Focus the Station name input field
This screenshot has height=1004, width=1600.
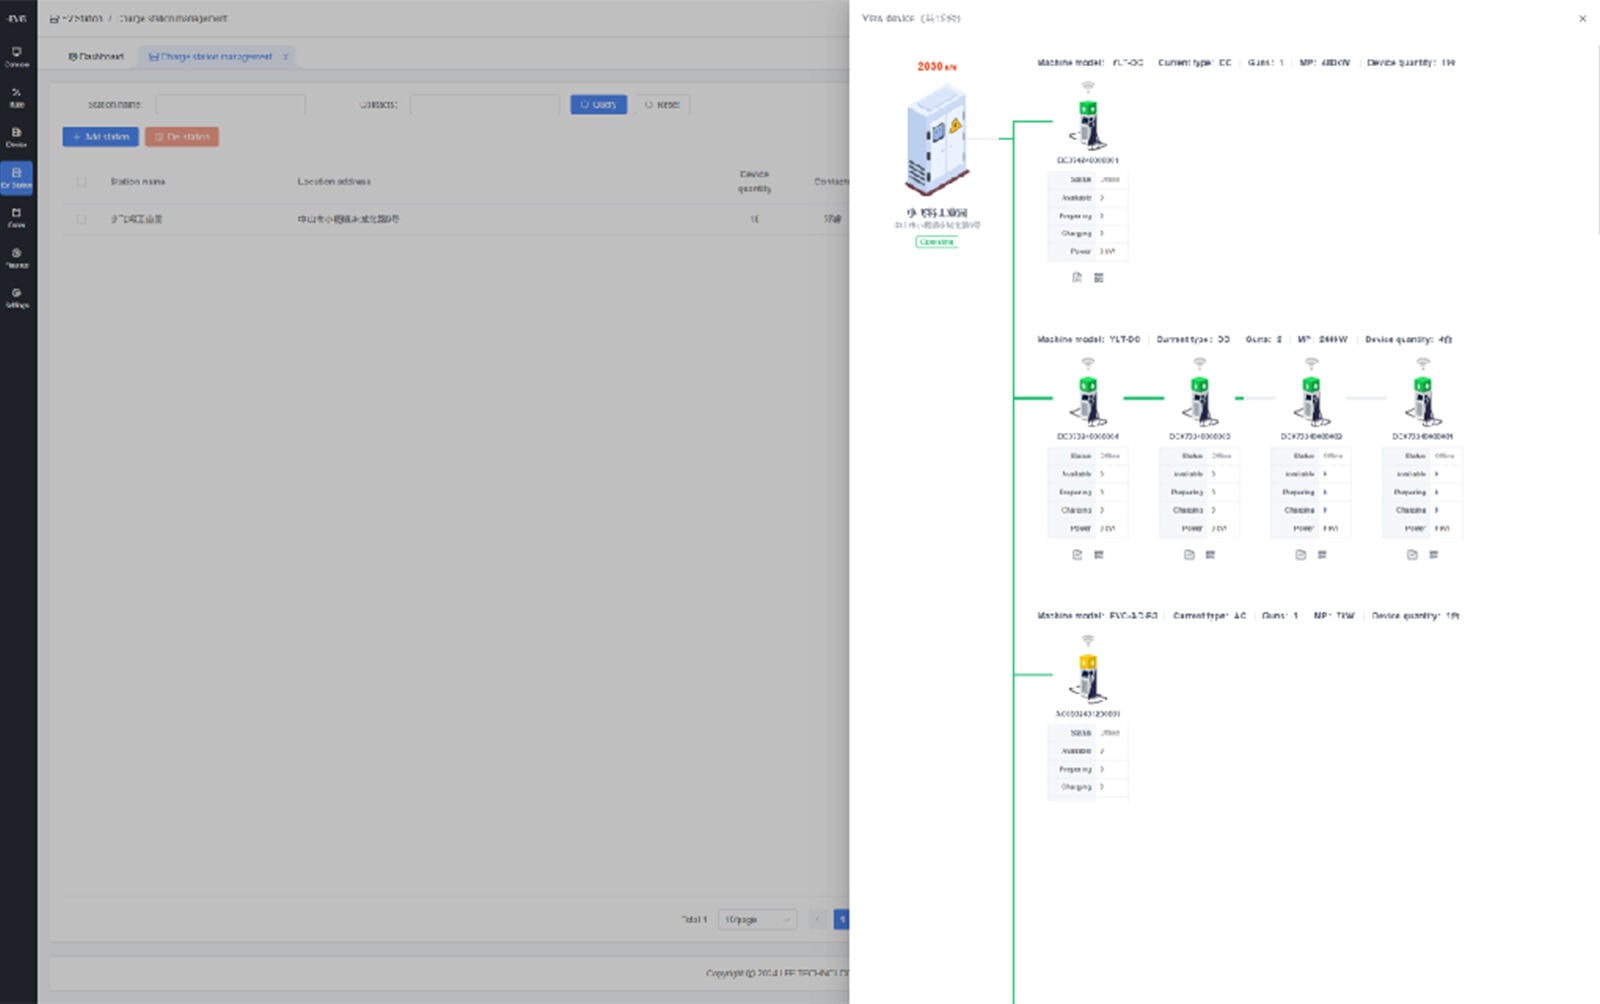pos(230,104)
